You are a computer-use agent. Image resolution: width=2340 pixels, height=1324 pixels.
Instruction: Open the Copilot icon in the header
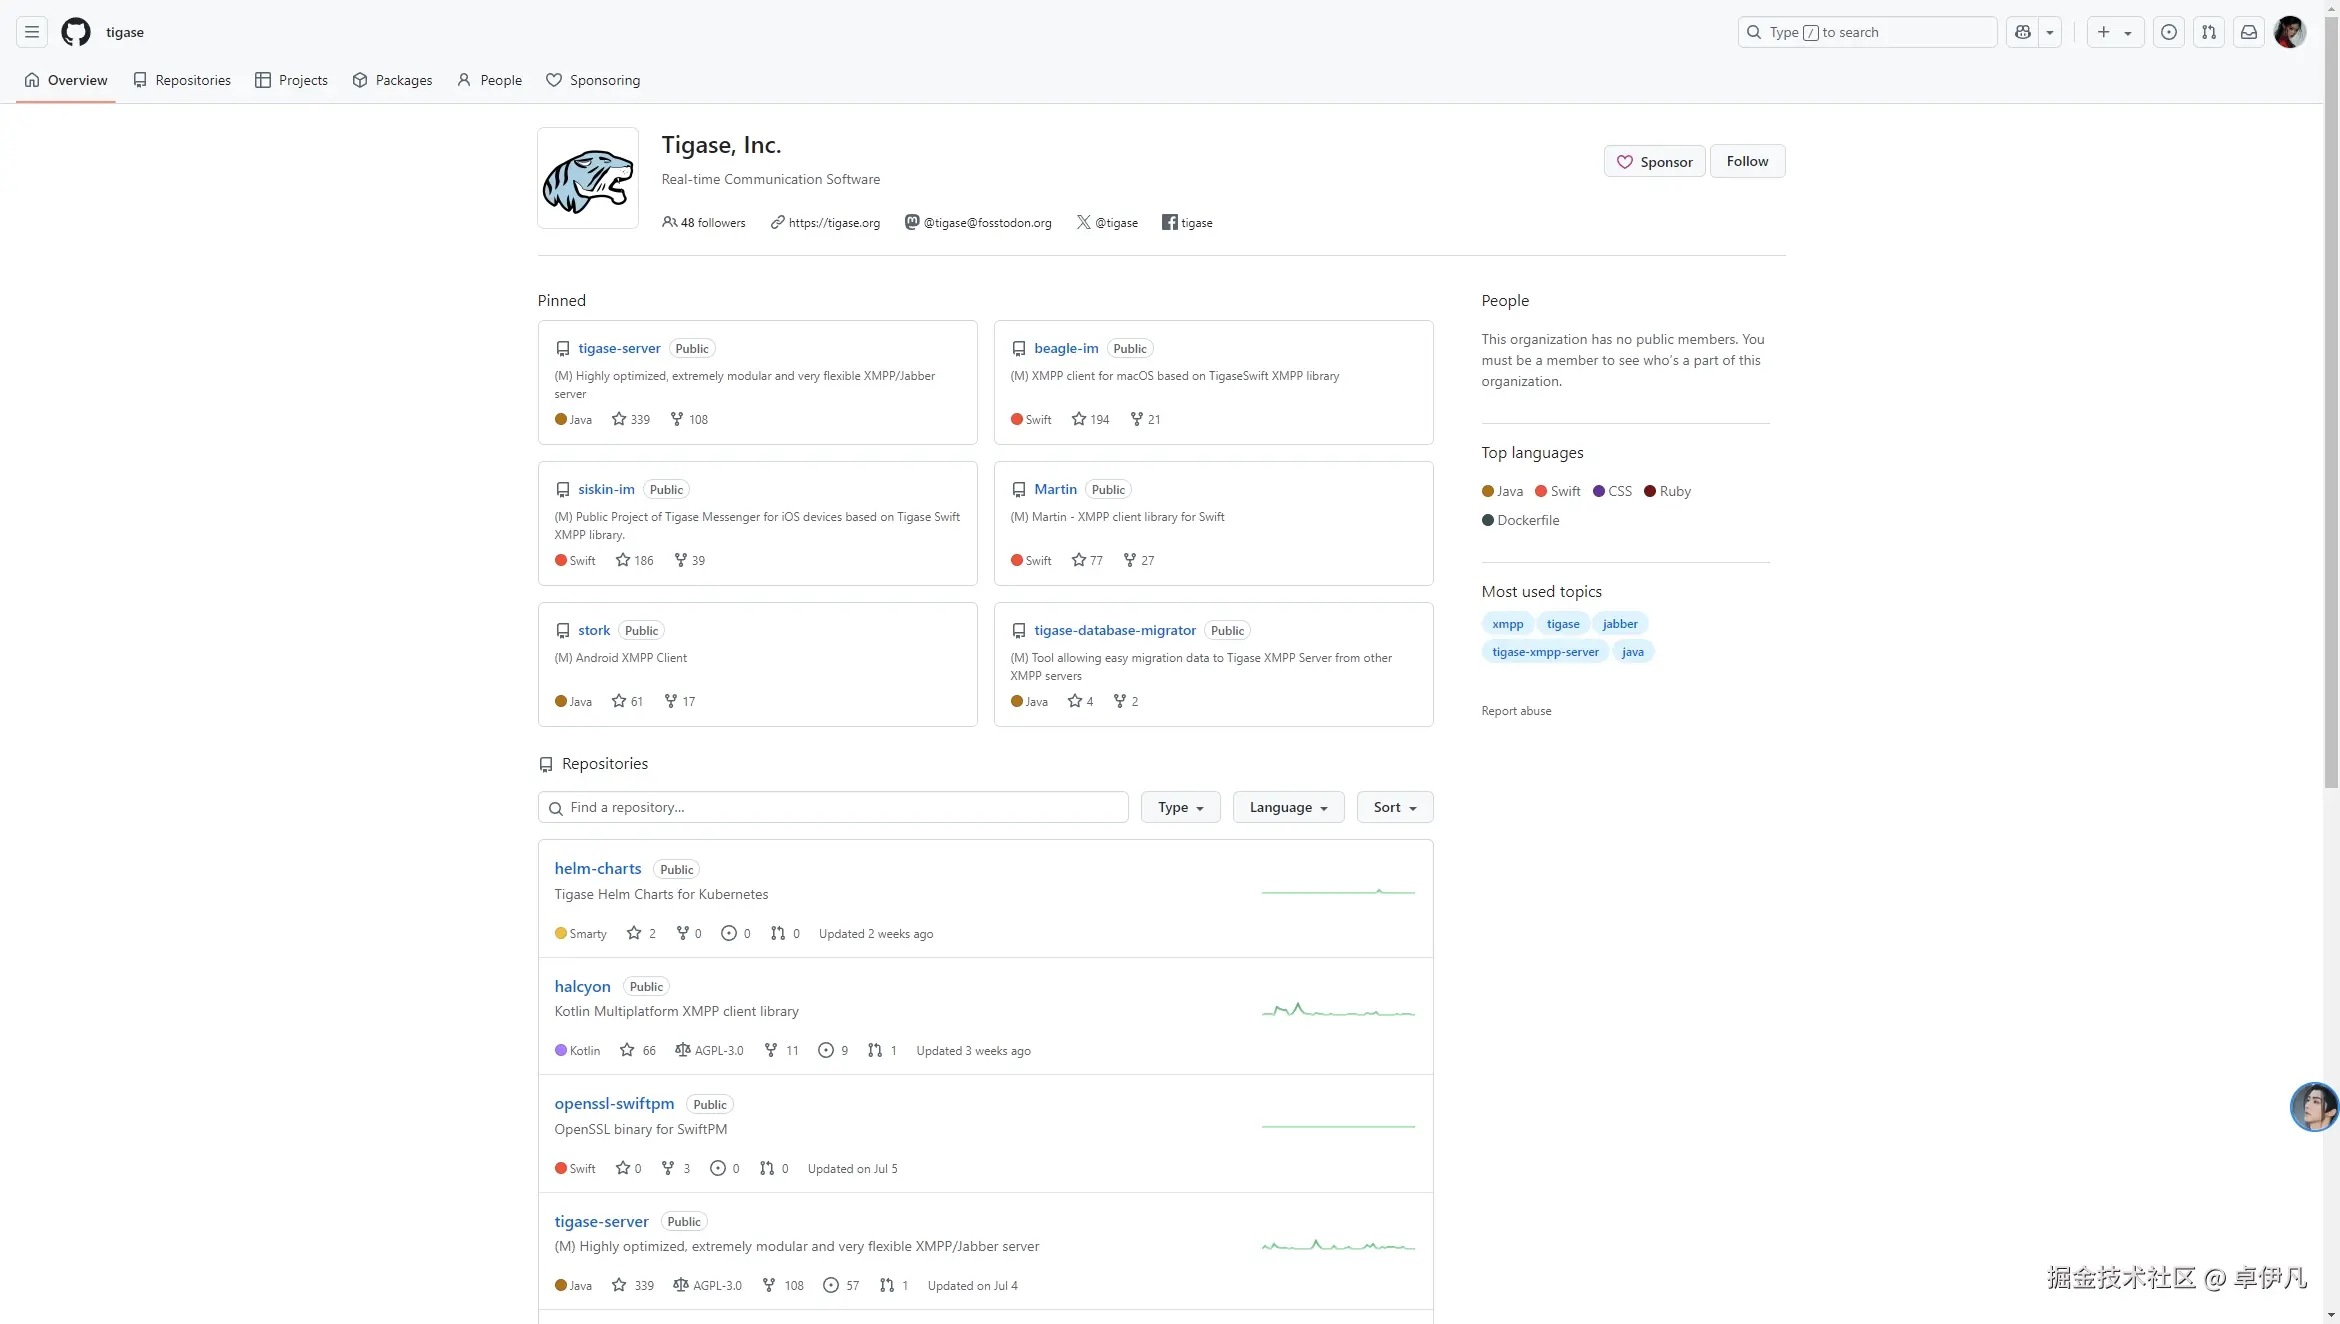point(2023,32)
